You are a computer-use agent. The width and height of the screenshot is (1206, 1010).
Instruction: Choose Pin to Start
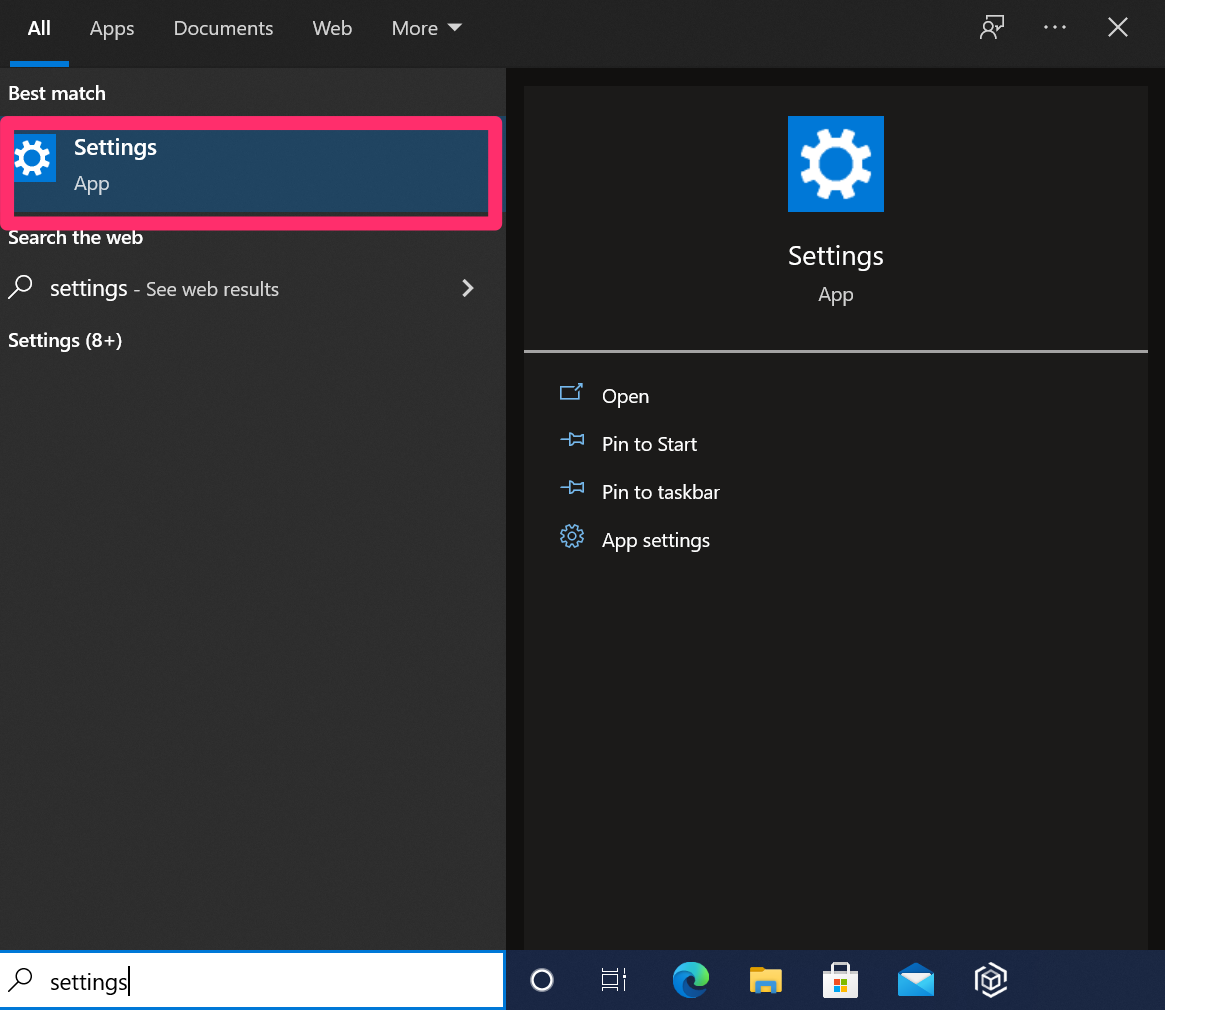tap(649, 444)
